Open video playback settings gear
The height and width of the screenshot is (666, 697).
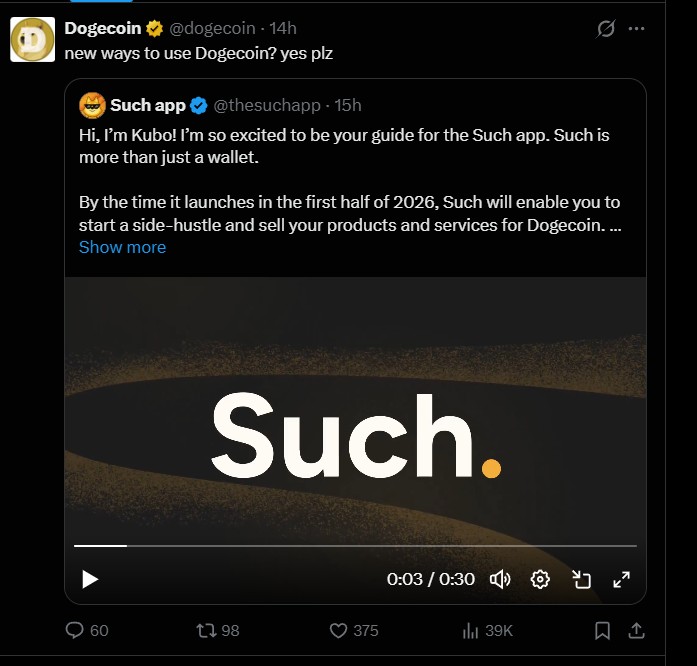tap(540, 579)
